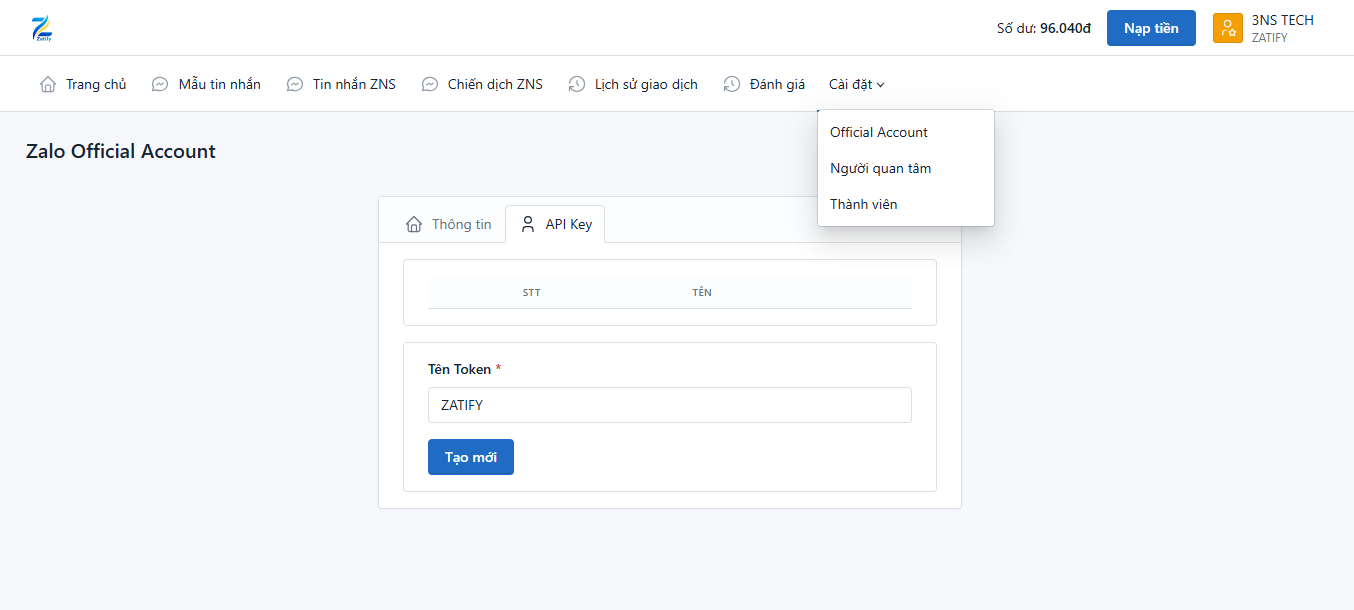Click the home icon beside Trang chủ
The image size is (1354, 610).
coord(48,84)
